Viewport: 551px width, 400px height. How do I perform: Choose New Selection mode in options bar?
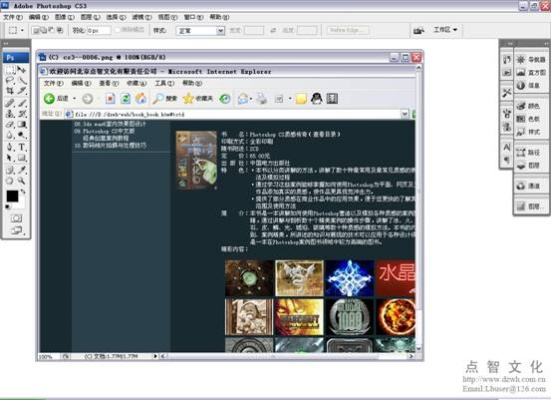(35, 31)
